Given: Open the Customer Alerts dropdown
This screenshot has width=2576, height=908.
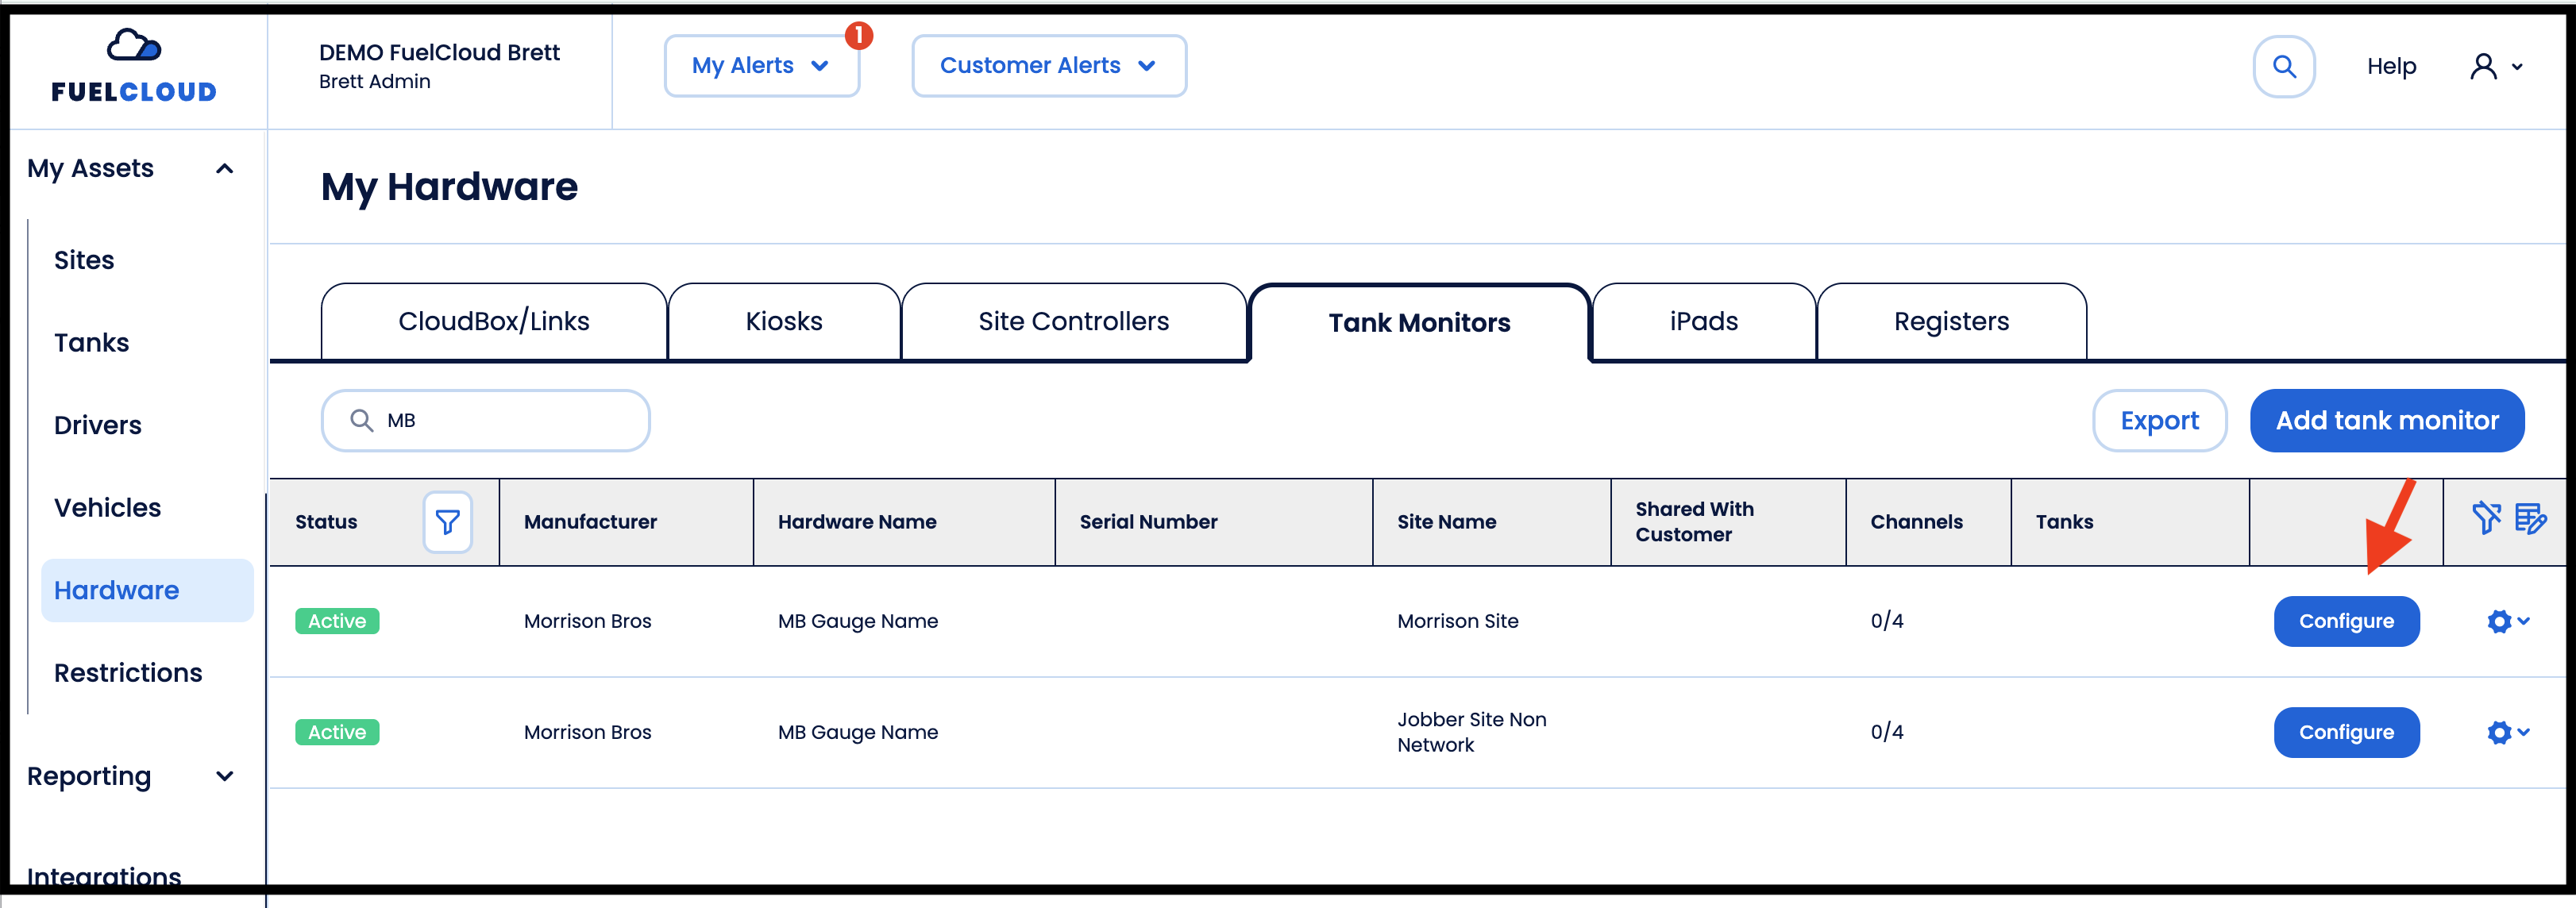Looking at the screenshot, I should point(1049,66).
